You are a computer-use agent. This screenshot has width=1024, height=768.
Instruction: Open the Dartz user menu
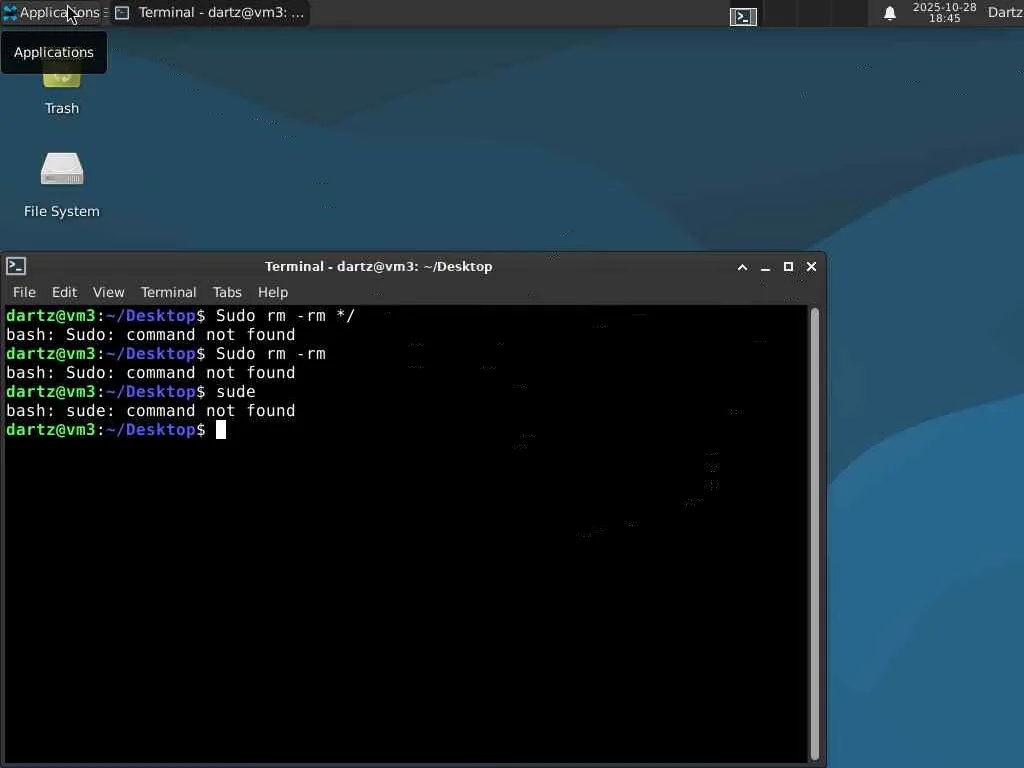[1005, 12]
